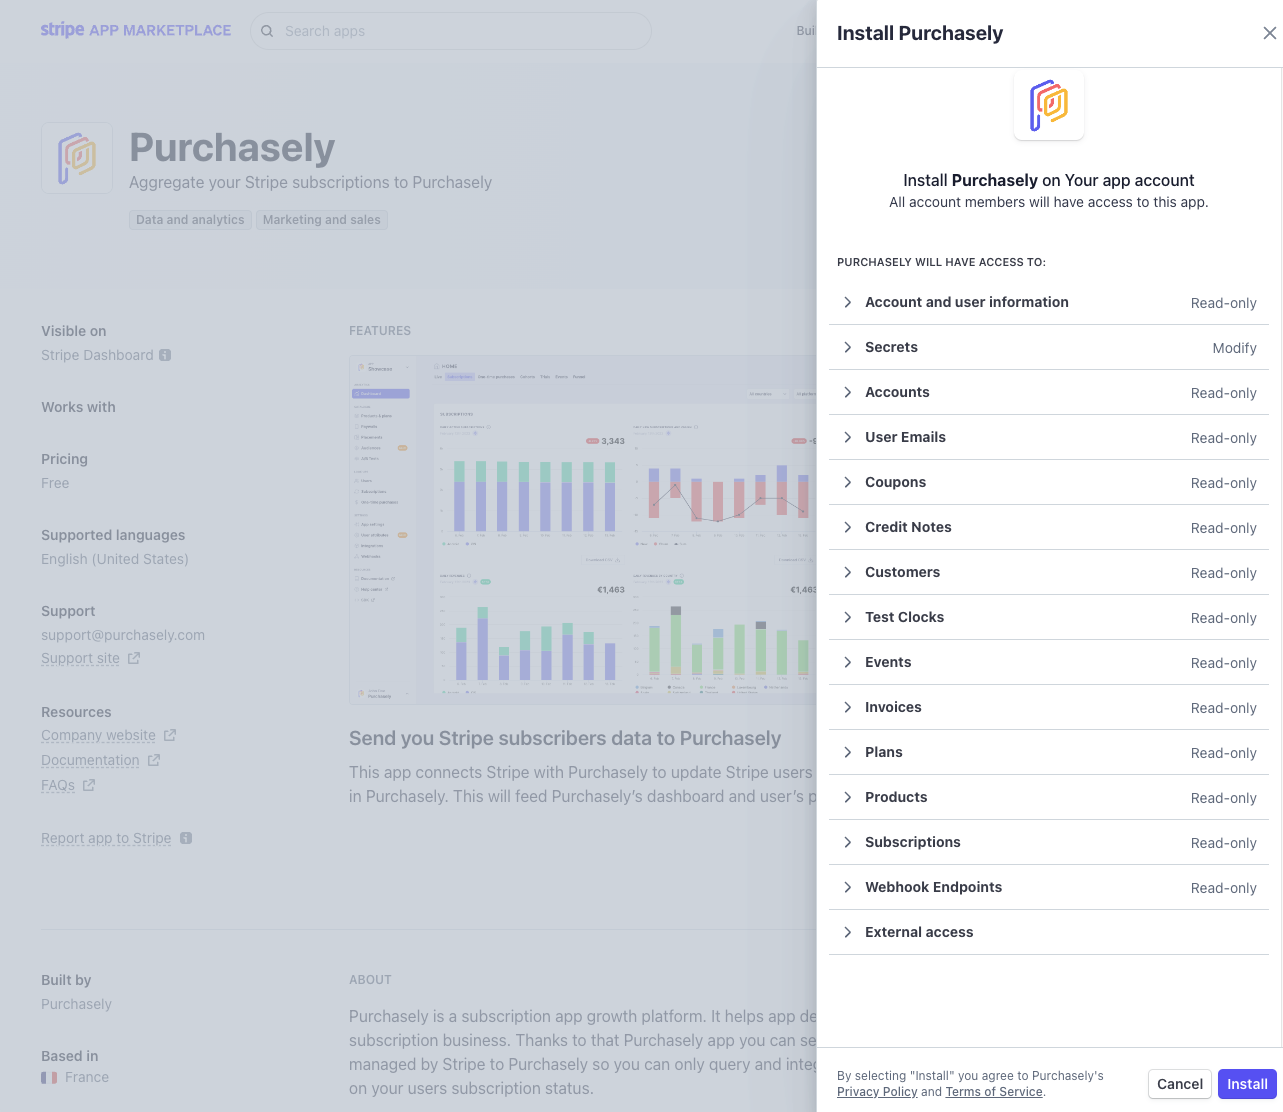Click the Stripe App Marketplace logo
This screenshot has width=1283, height=1112.
click(x=136, y=30)
